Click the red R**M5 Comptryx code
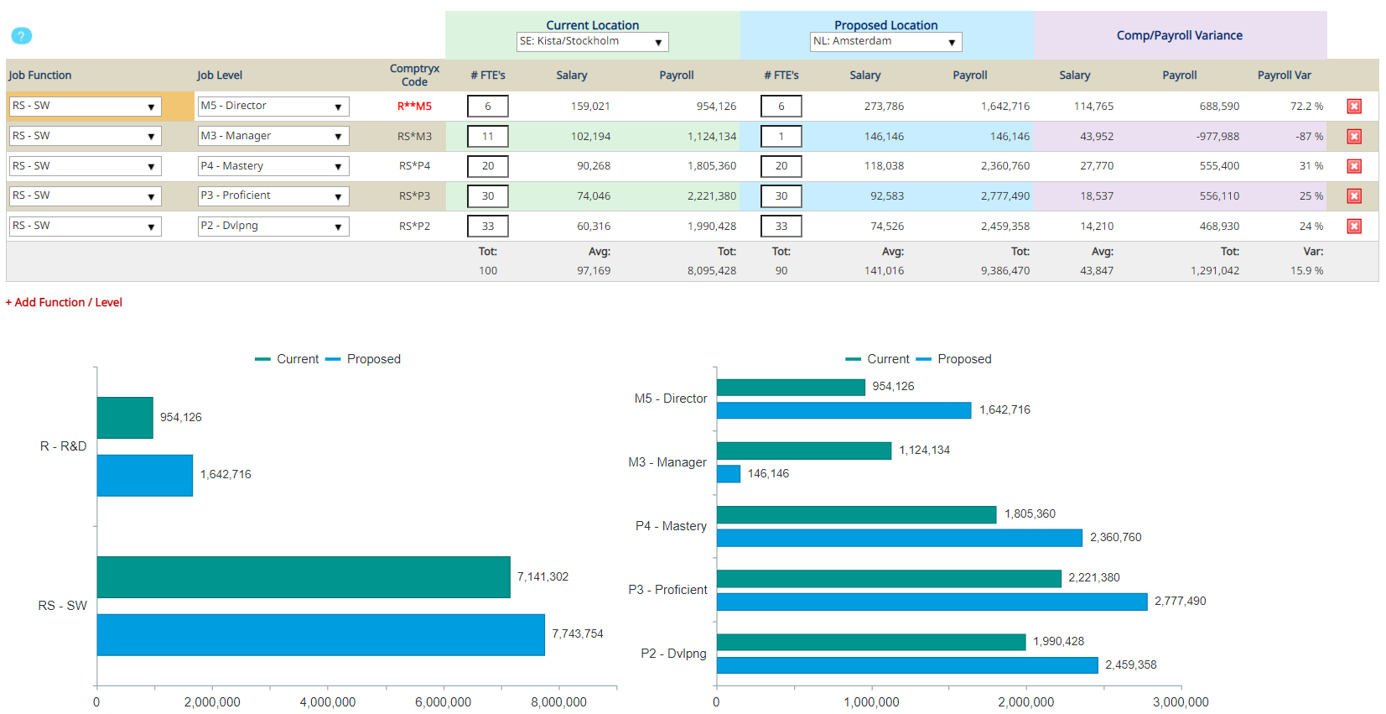The image size is (1386, 714). [x=413, y=105]
